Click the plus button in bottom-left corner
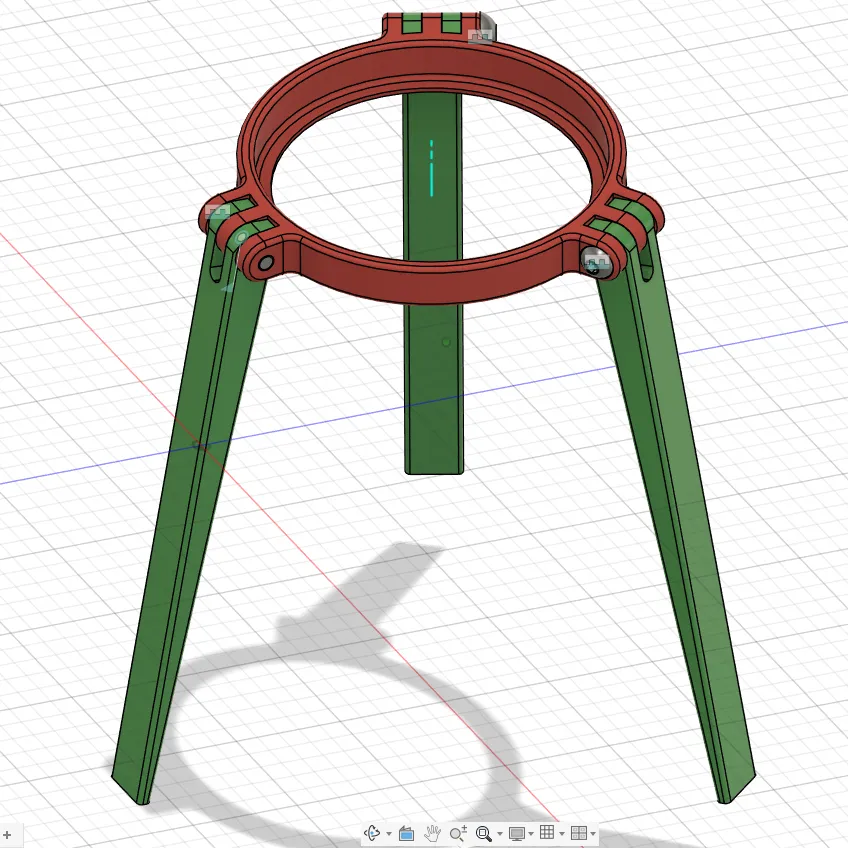Image resolution: width=848 pixels, height=848 pixels. pyautogui.click(x=7, y=836)
